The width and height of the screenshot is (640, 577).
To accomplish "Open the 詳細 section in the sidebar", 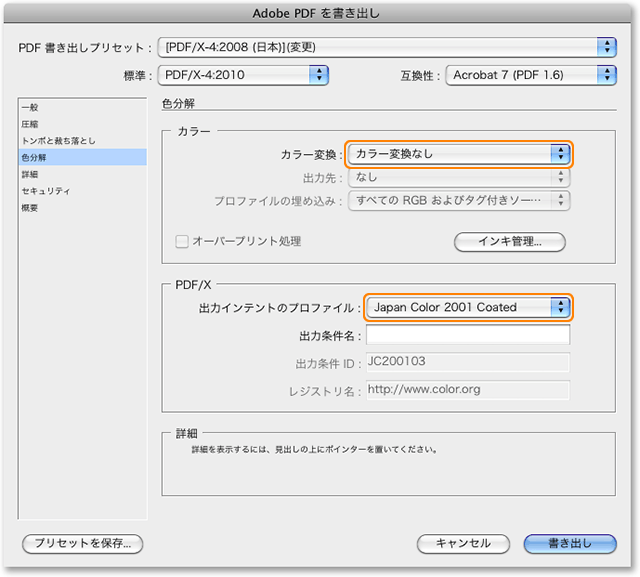I will 31,174.
